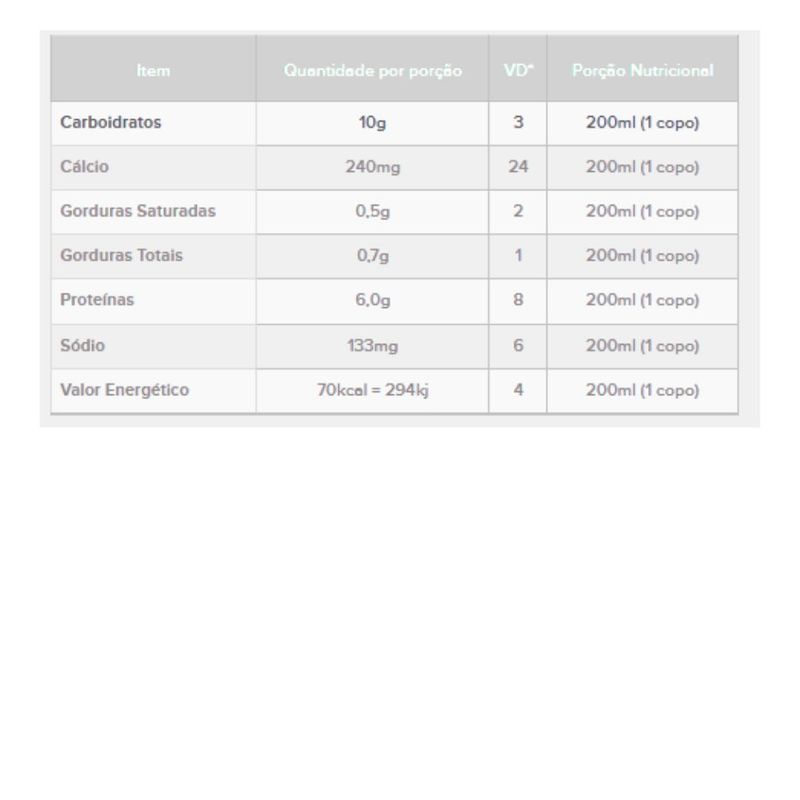Select the 0,5g saturated fat value
This screenshot has width=800, height=800.
[x=372, y=211]
